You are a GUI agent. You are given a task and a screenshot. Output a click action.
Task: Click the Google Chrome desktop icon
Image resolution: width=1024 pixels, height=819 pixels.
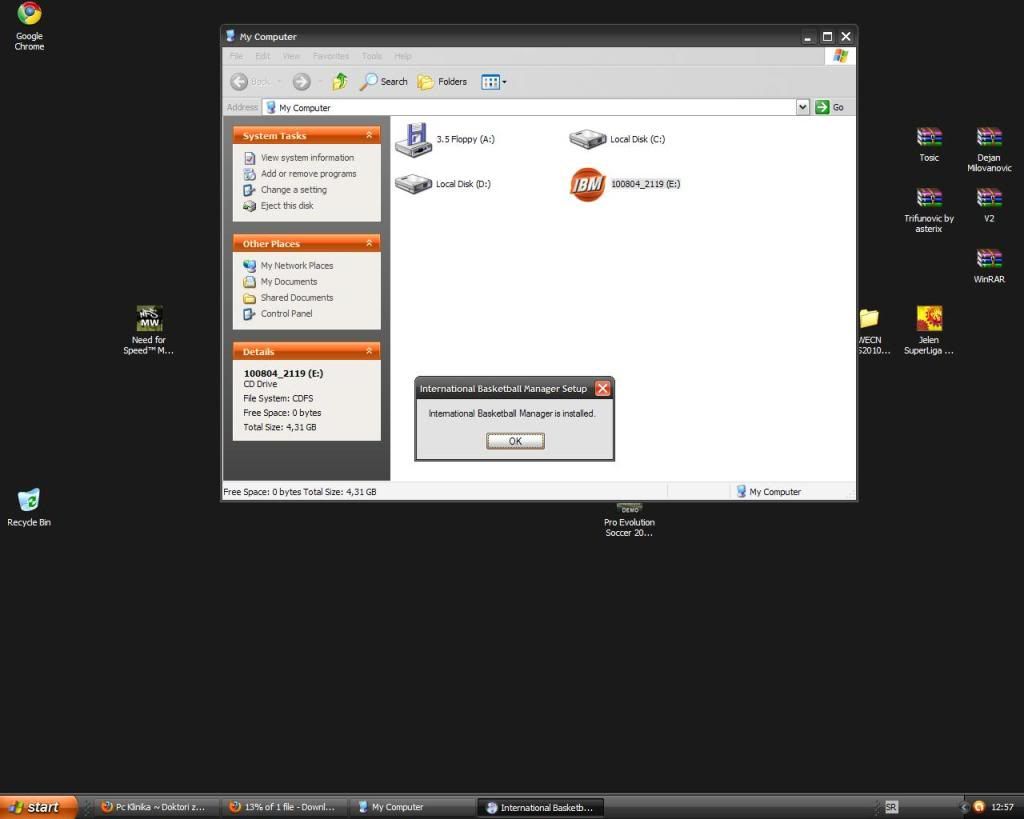point(29,14)
